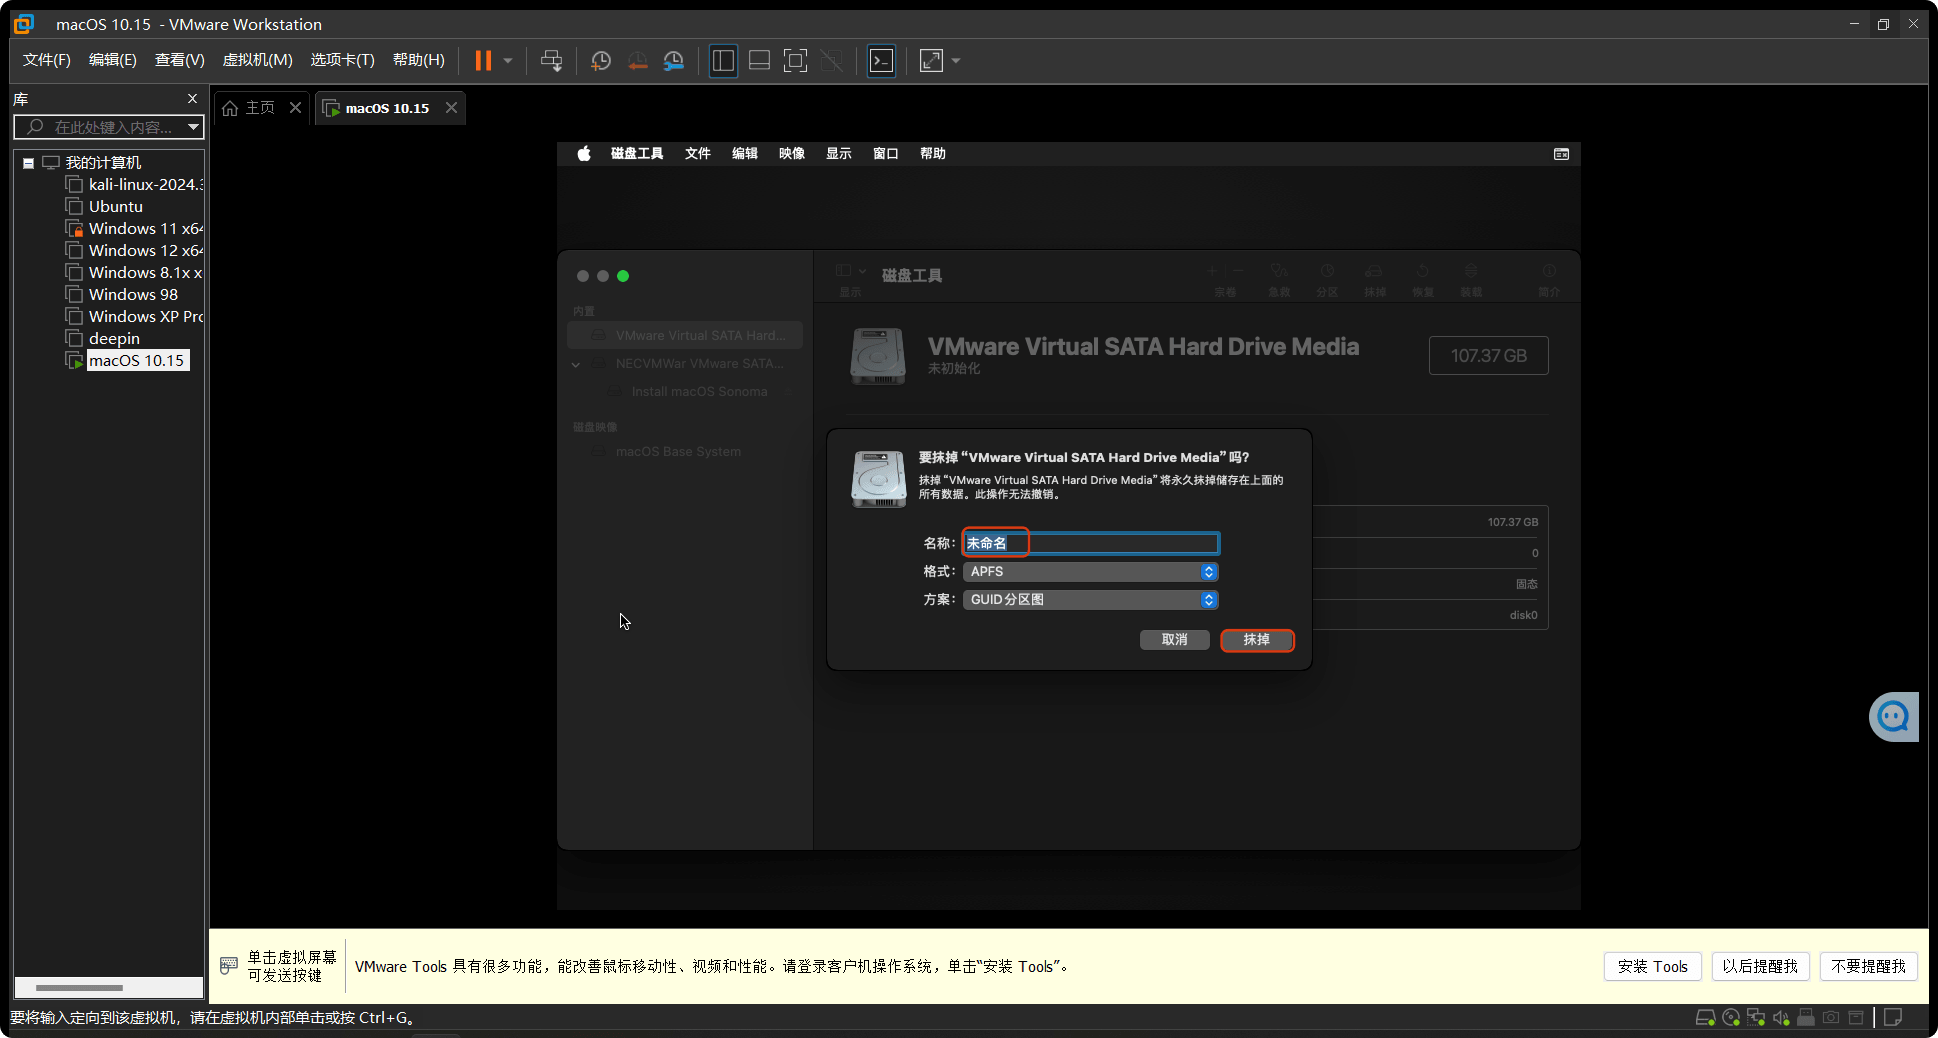Collapse the NECVMWar VMware SATA tree item
Screen dimensions: 1938x1038
pos(575,364)
